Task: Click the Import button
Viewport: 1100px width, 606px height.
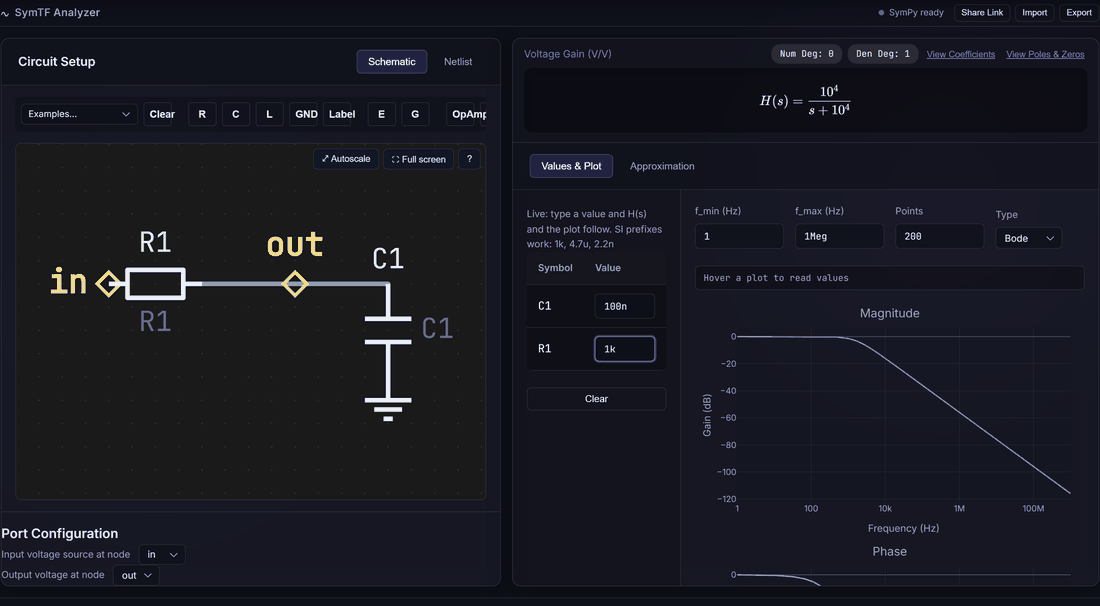Action: 1034,13
